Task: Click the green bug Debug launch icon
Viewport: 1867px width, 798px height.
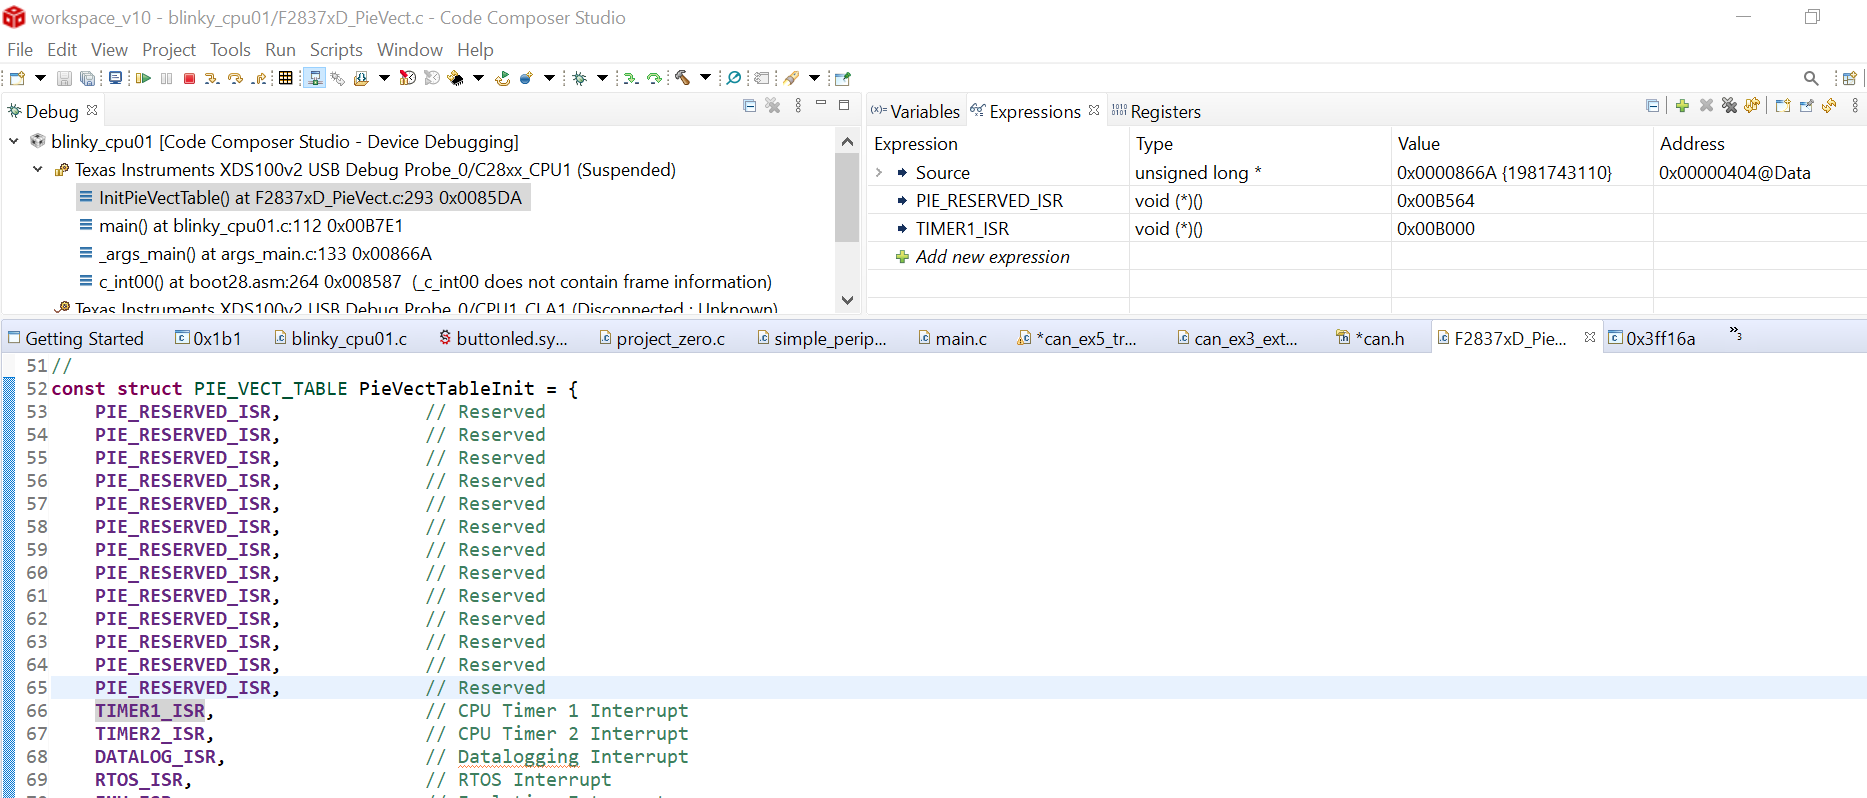Action: [580, 78]
